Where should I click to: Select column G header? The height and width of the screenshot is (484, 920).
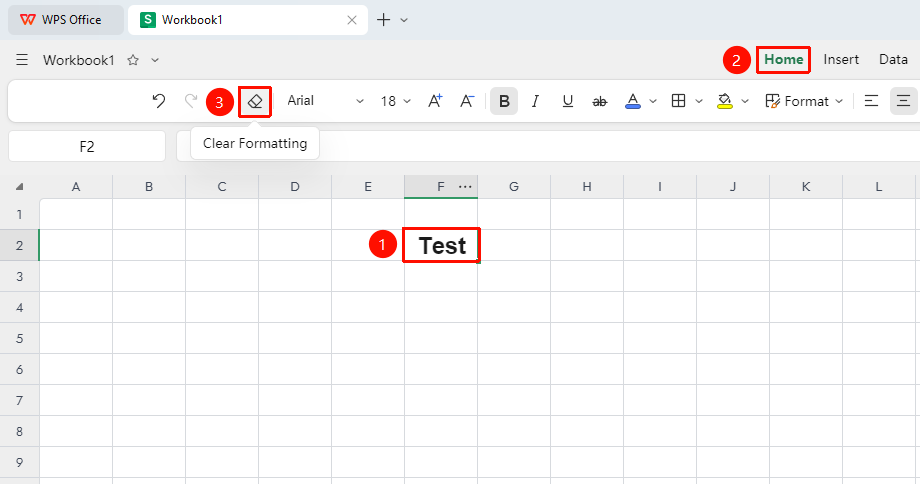tap(514, 187)
